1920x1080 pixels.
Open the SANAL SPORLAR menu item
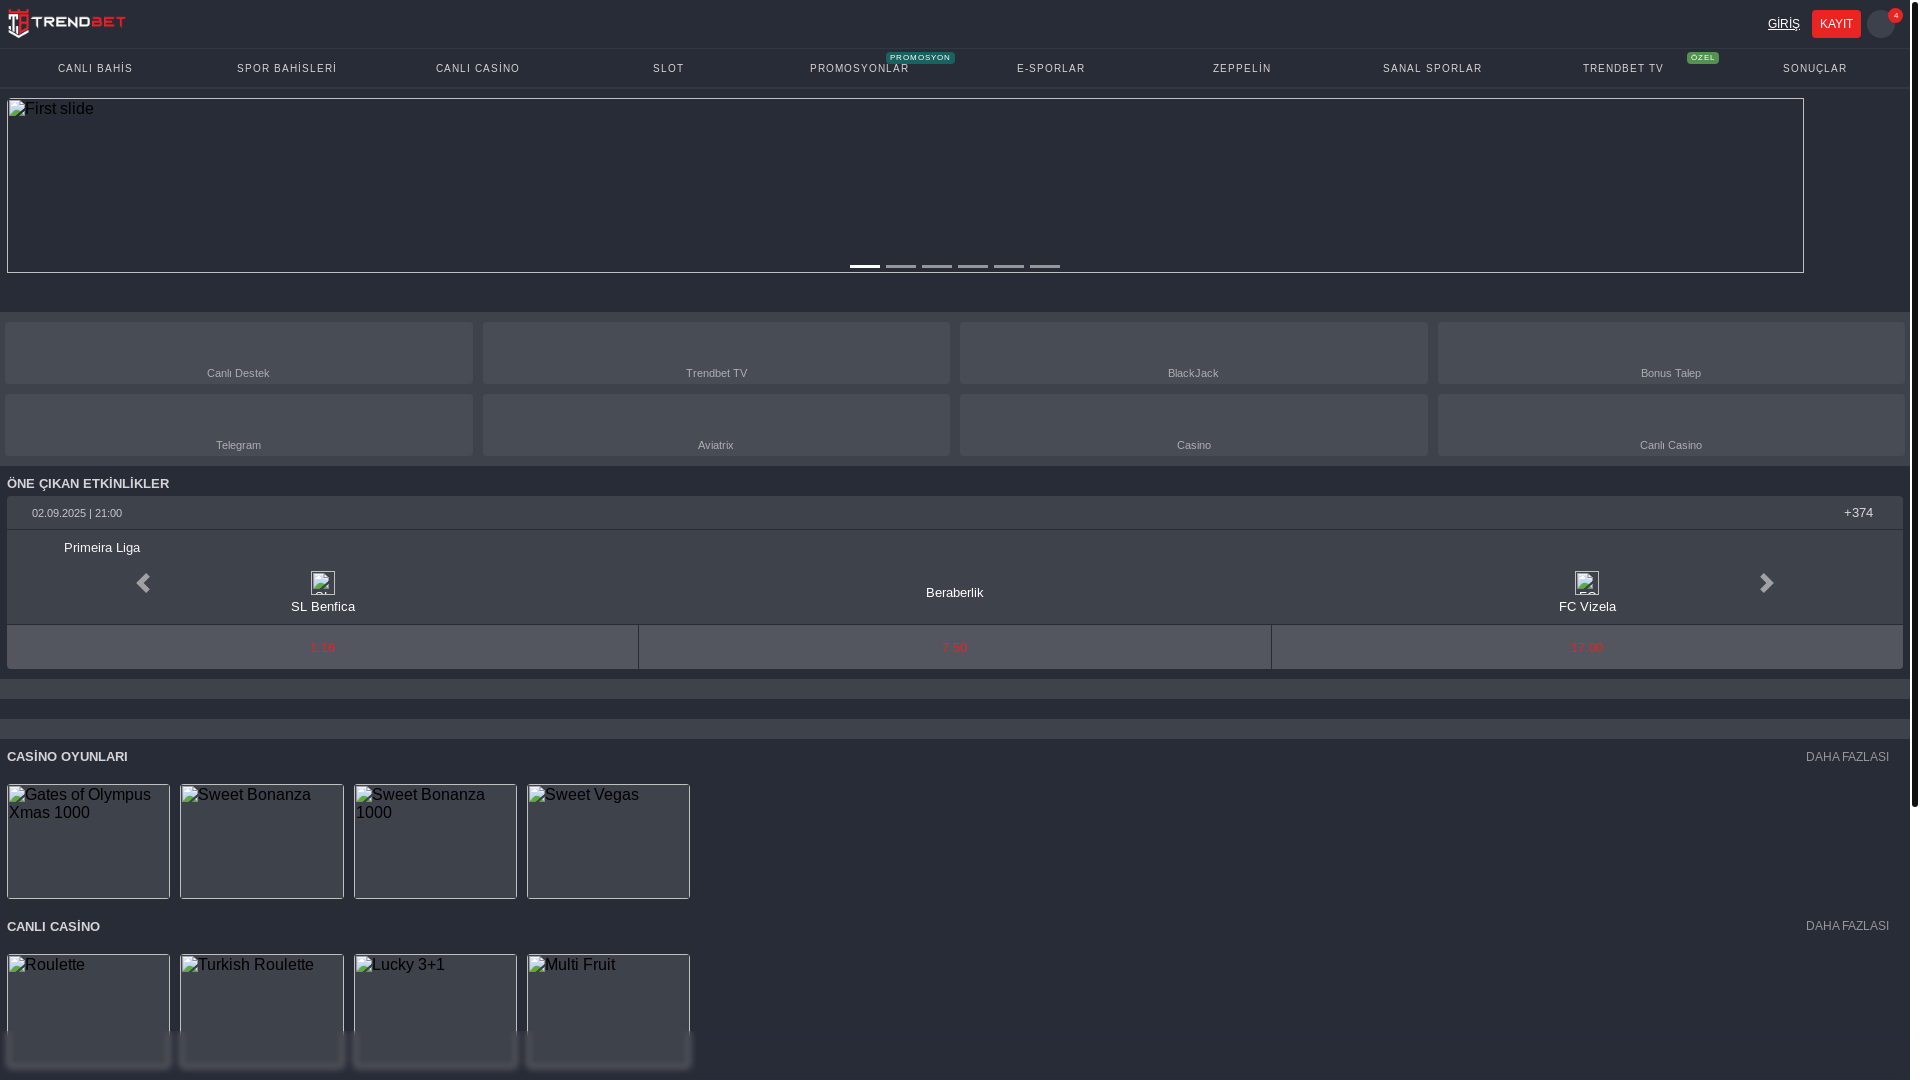(1432, 68)
